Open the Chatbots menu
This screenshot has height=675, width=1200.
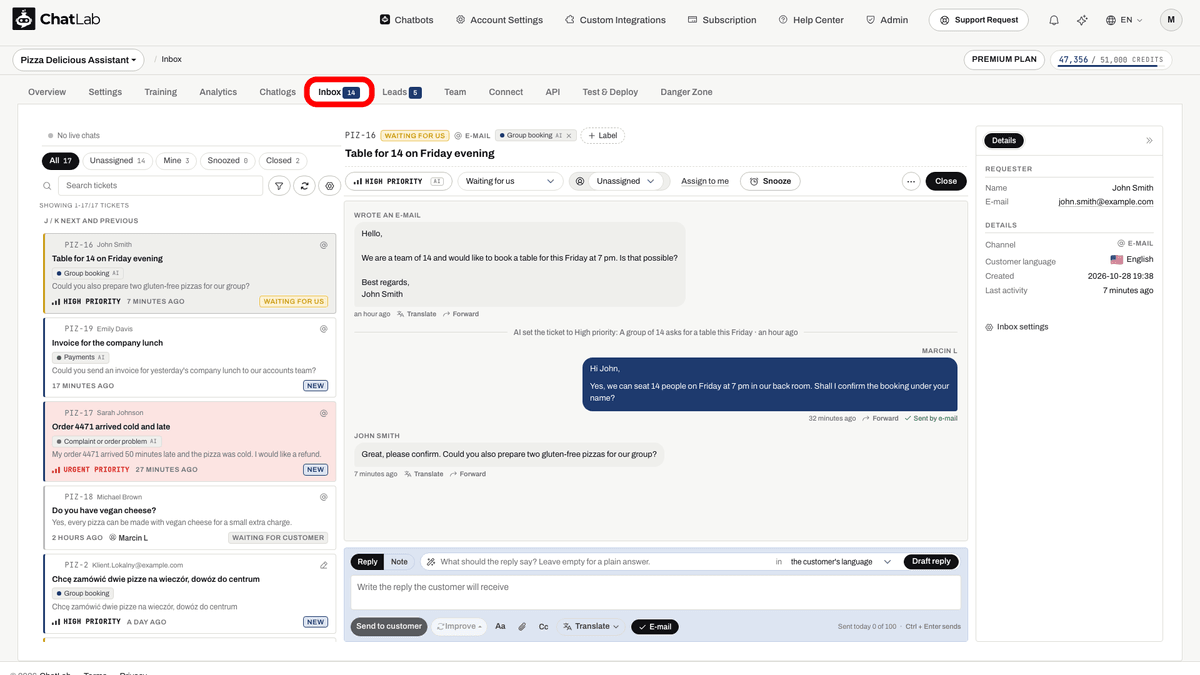click(407, 20)
